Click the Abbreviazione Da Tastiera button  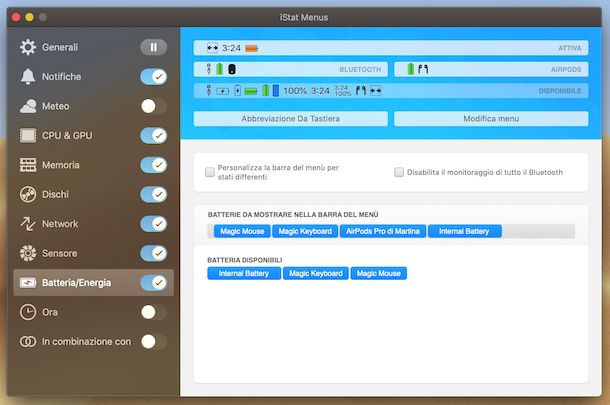(x=291, y=119)
